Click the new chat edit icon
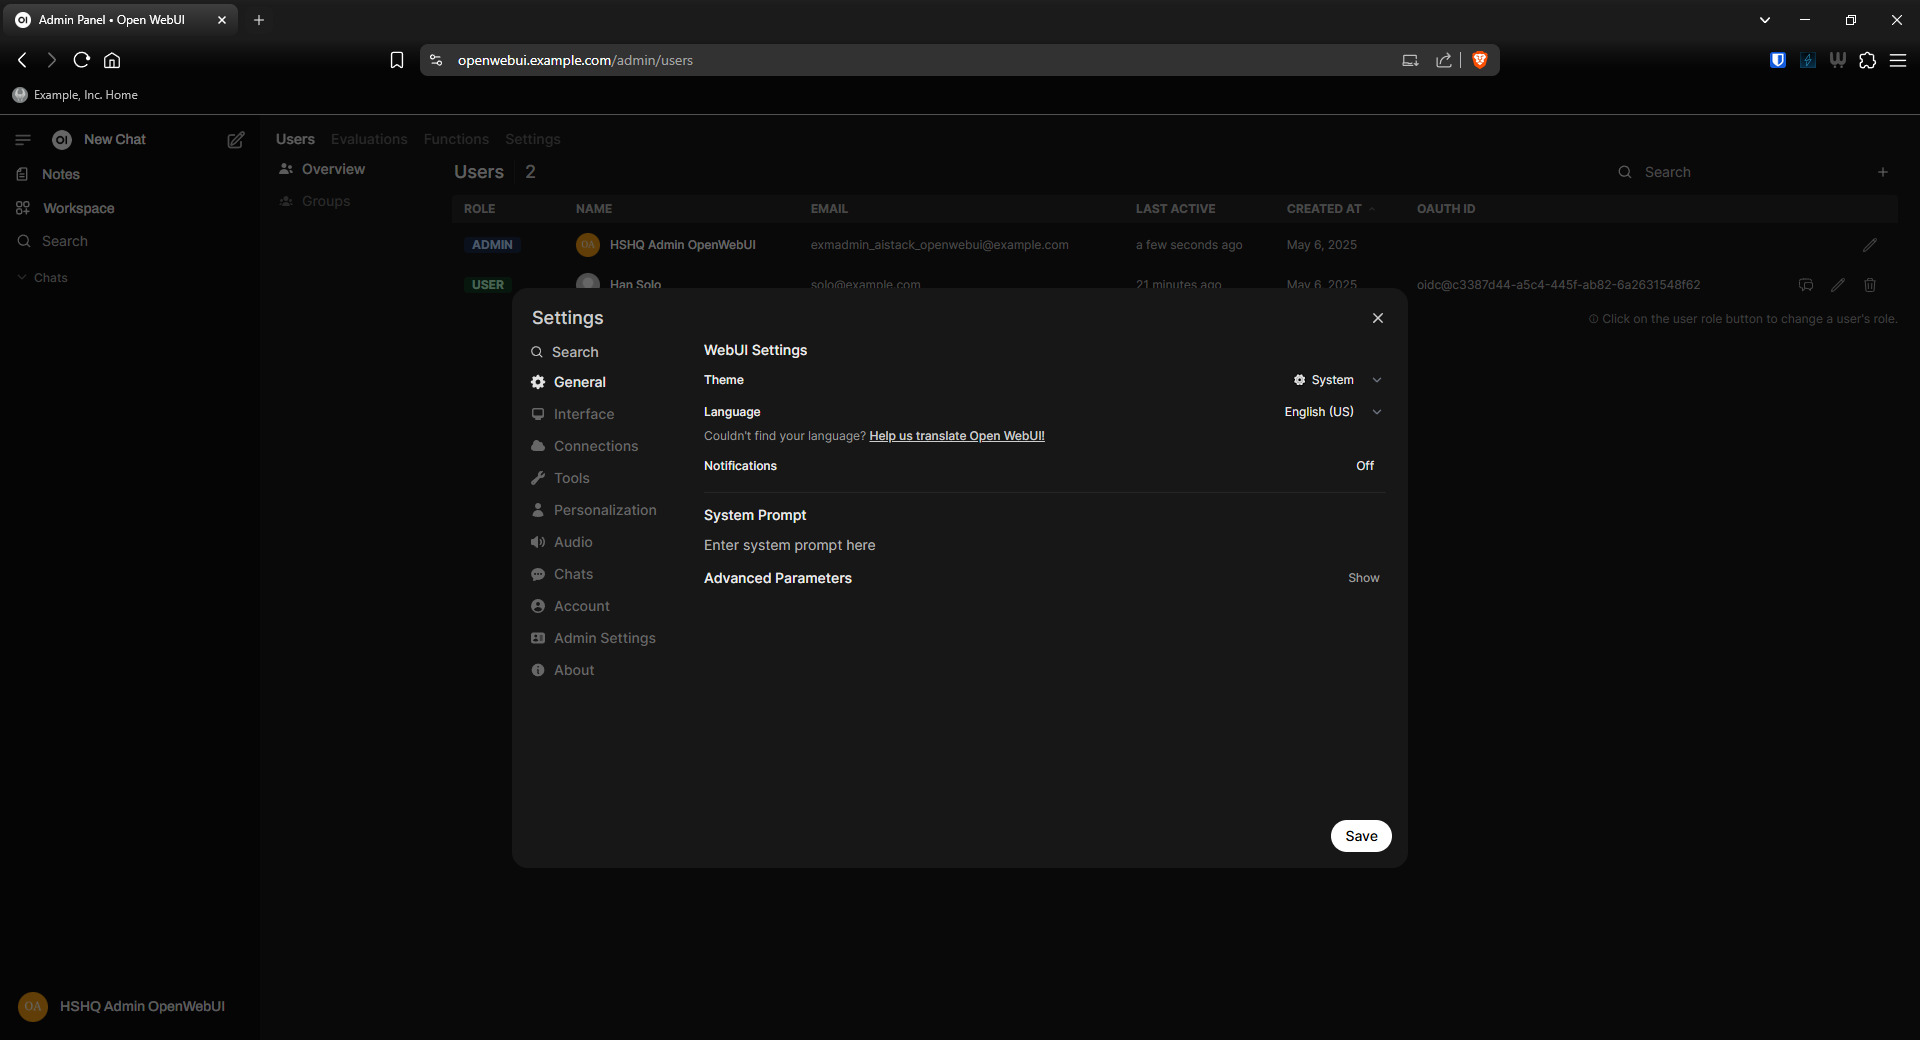 pyautogui.click(x=236, y=140)
